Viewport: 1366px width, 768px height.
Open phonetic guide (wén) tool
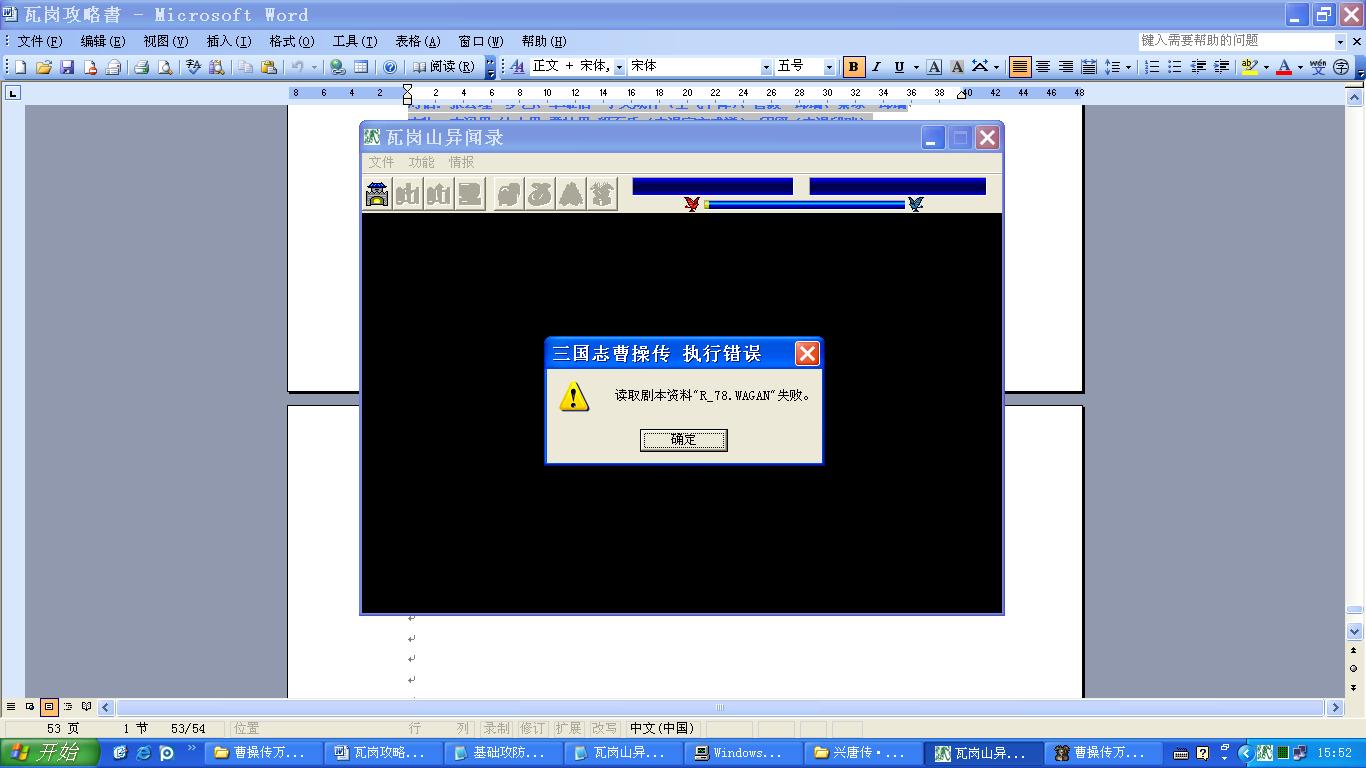1318,67
